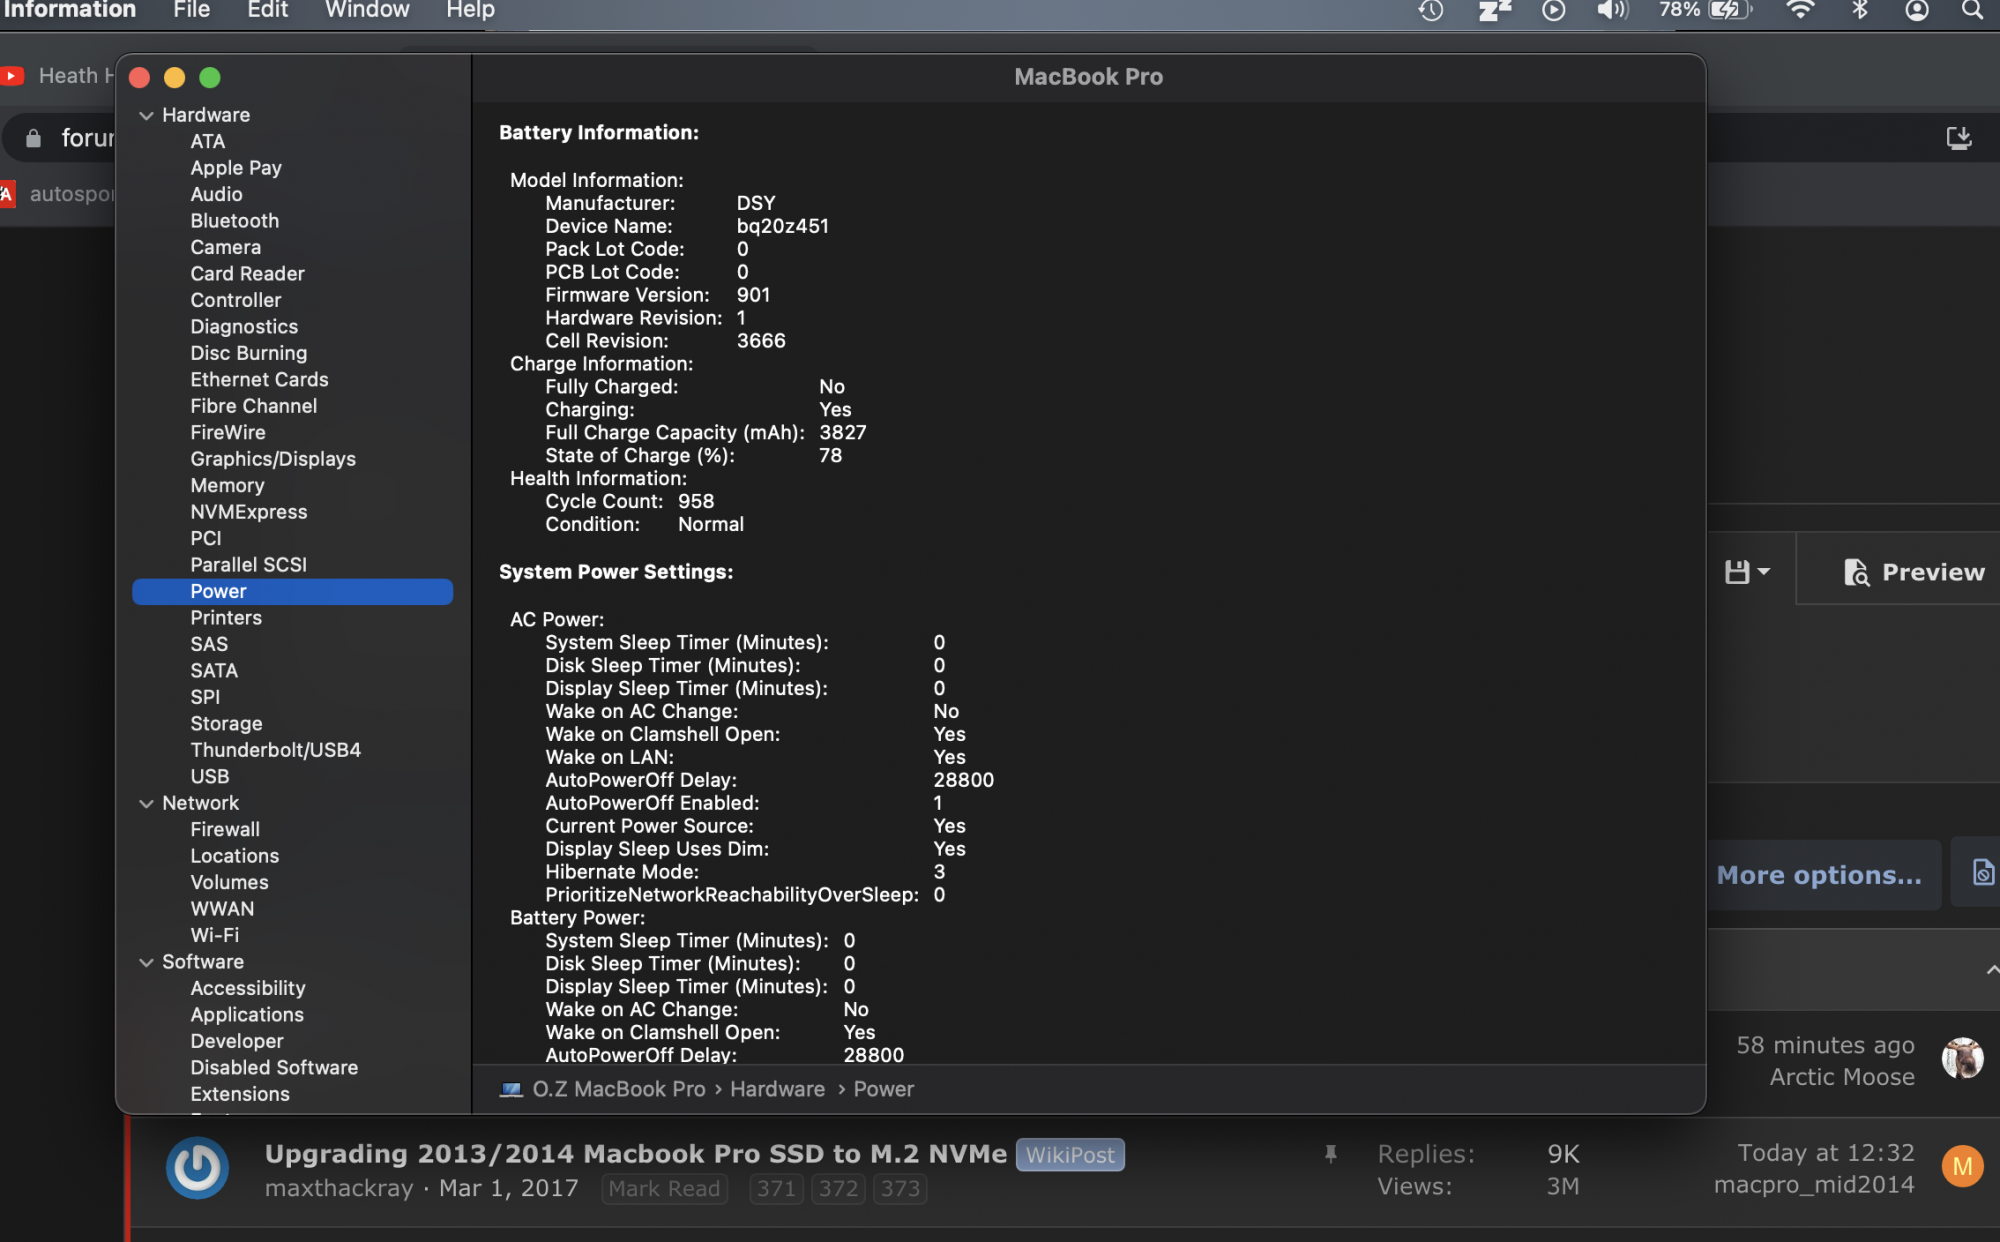This screenshot has height=1242, width=2000.
Task: Click the Bluetooth menu bar icon
Action: [1859, 10]
